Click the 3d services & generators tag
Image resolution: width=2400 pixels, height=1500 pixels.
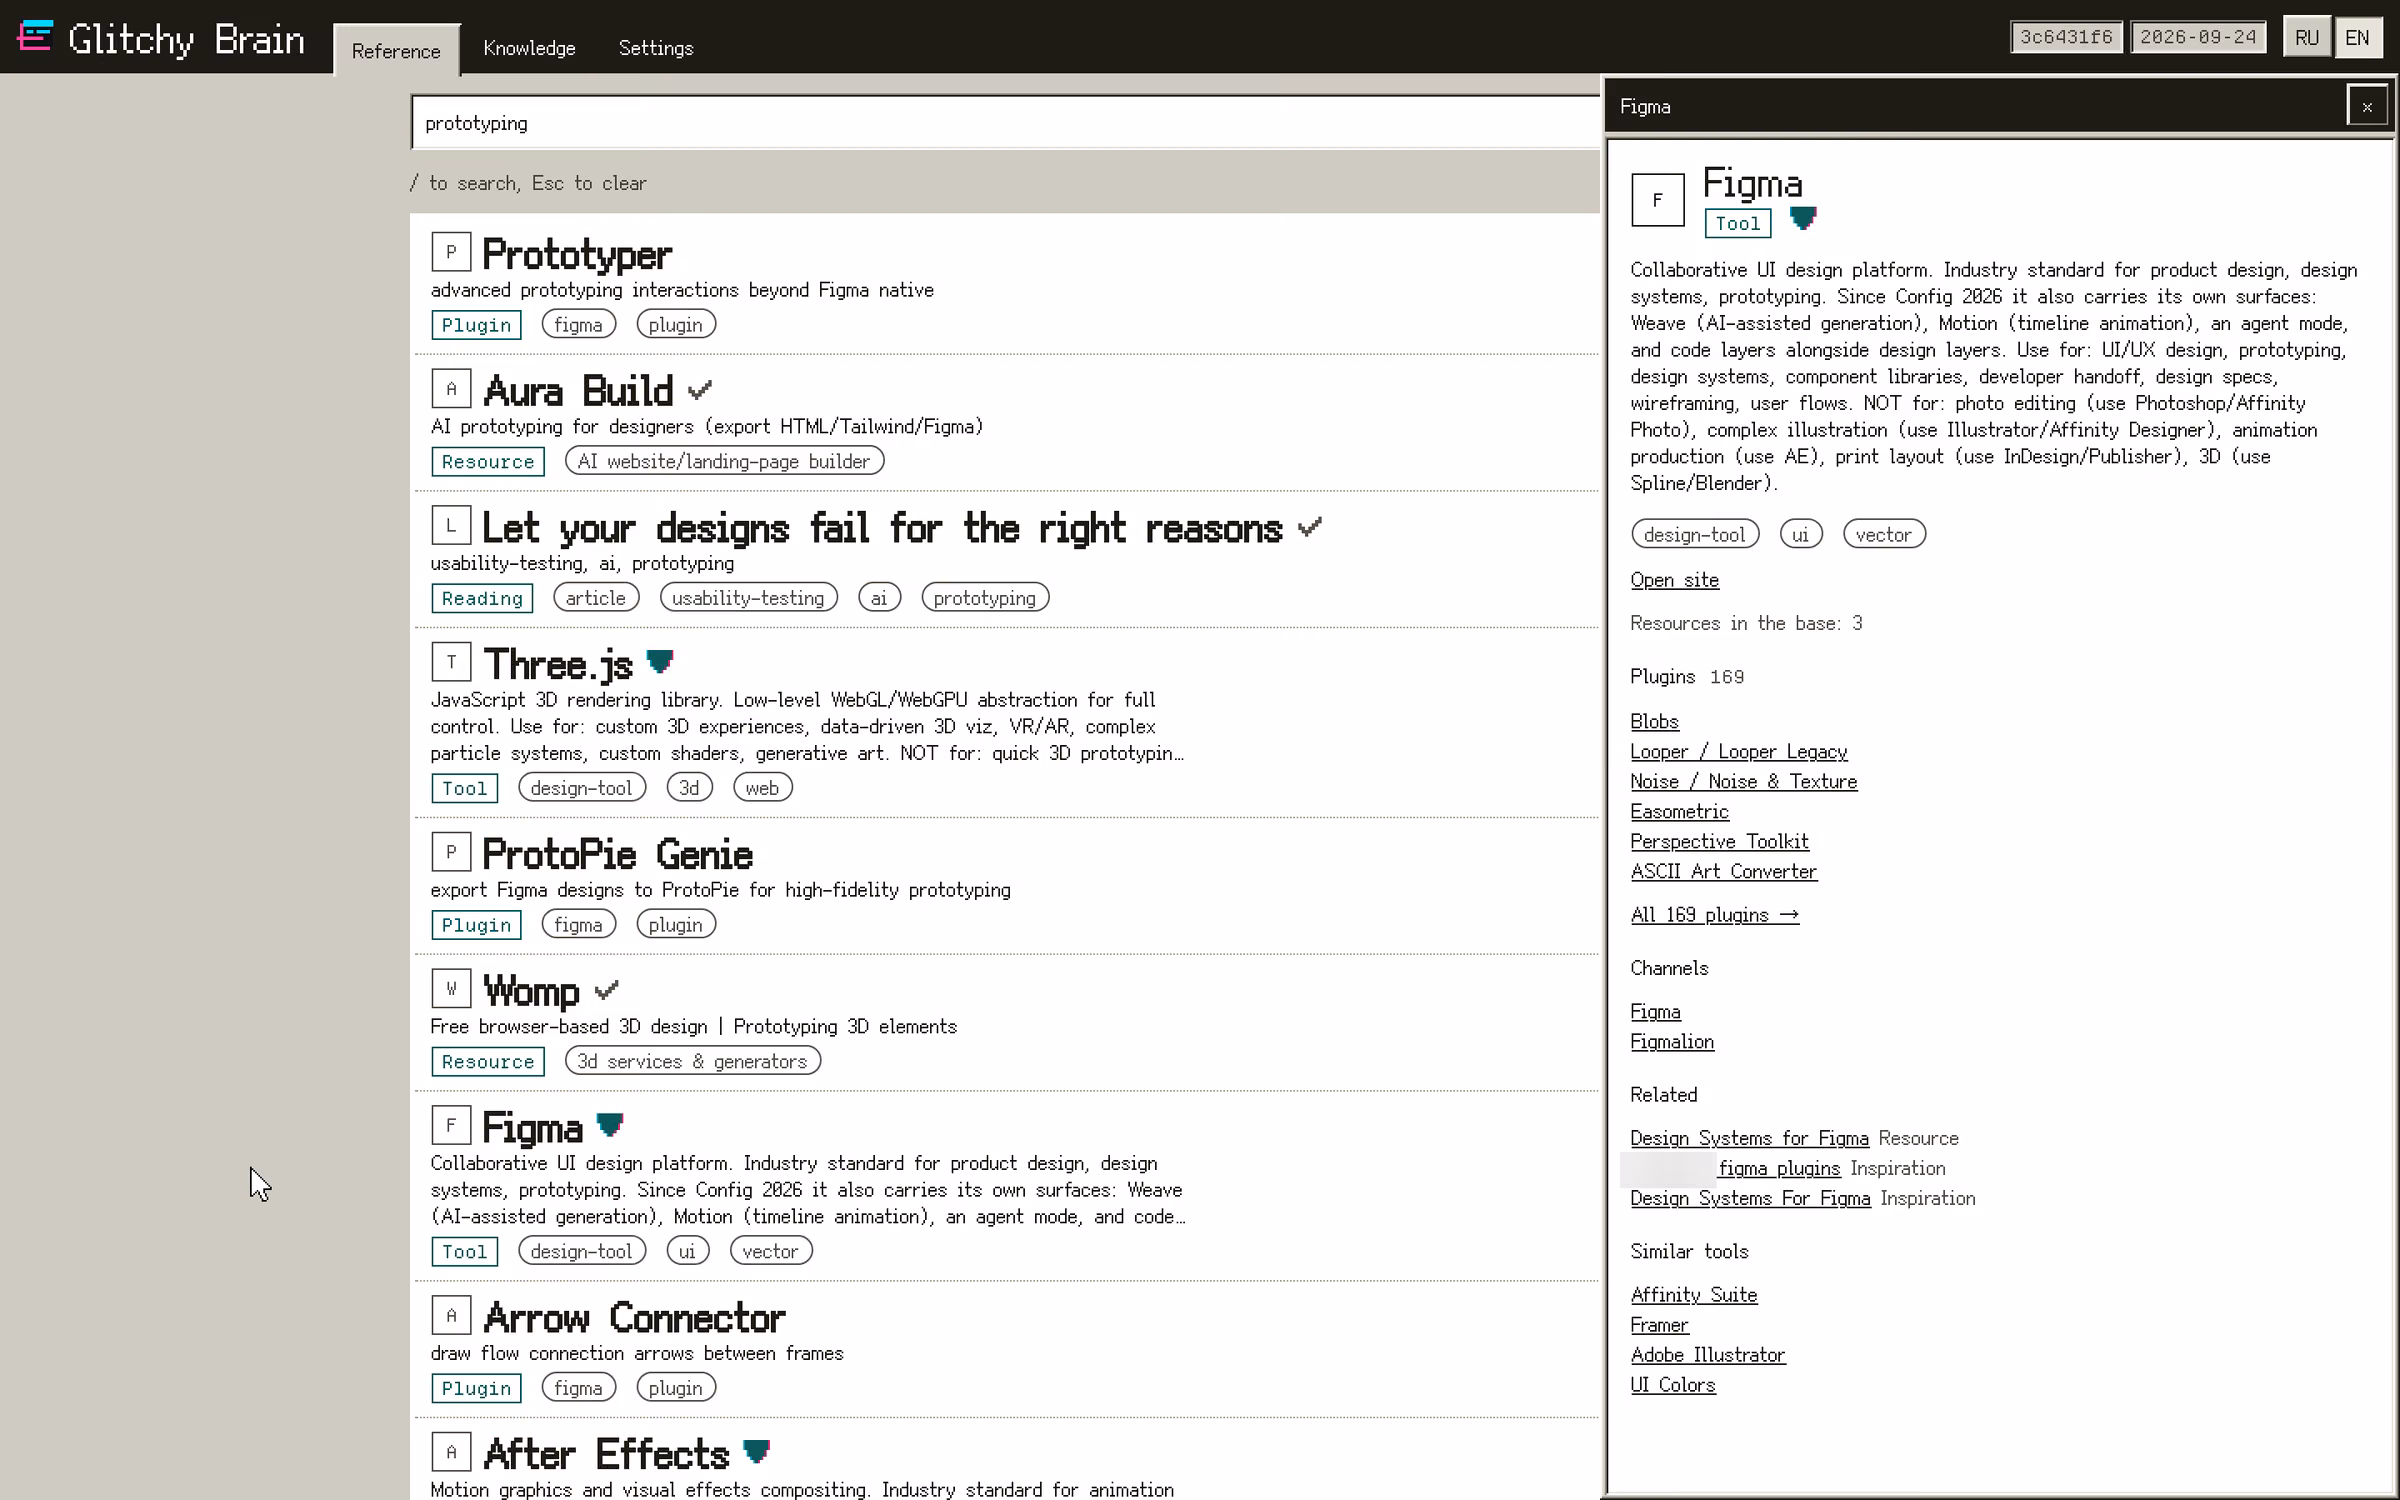point(692,1061)
